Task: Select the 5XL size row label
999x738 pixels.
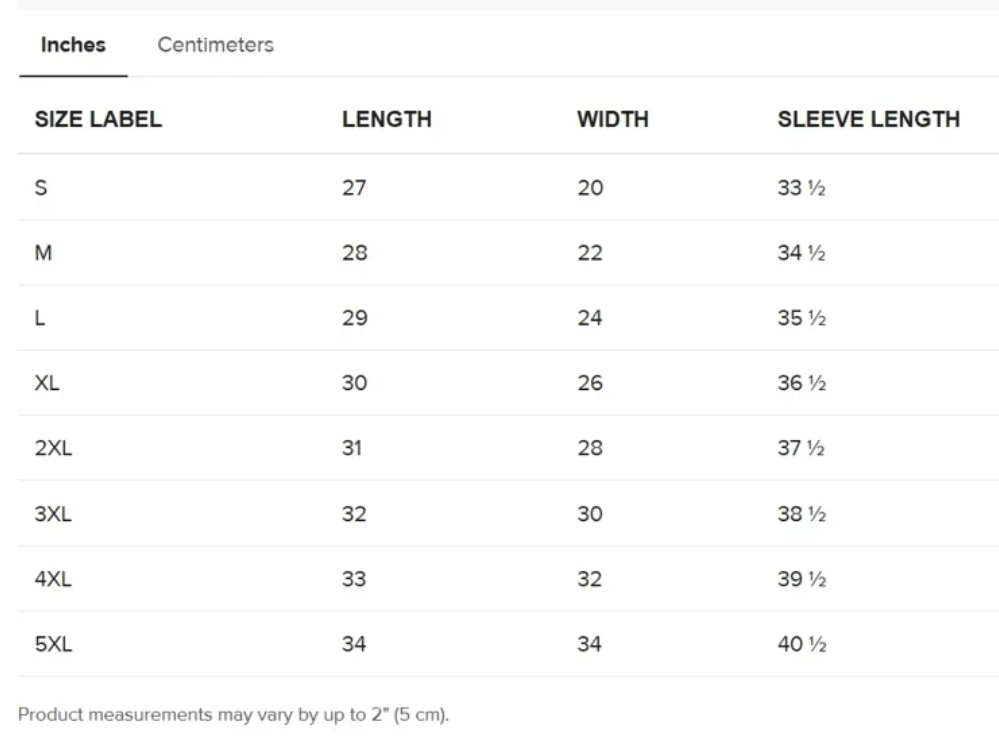Action: click(53, 645)
